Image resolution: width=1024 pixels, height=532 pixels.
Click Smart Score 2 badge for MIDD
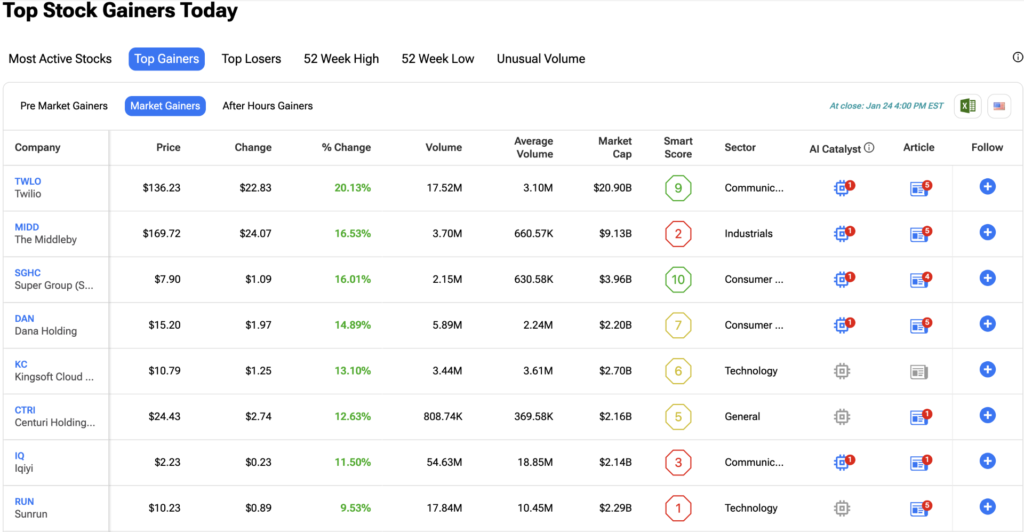tap(678, 234)
